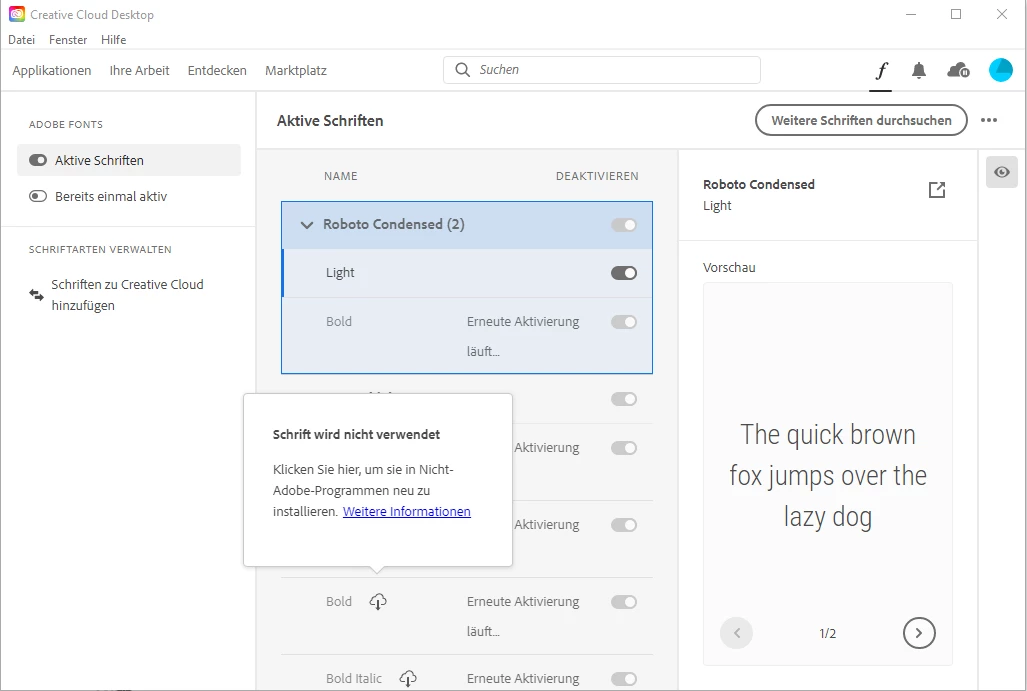Deactivate the Light font switch
This screenshot has height=691, width=1027.
[x=624, y=273]
